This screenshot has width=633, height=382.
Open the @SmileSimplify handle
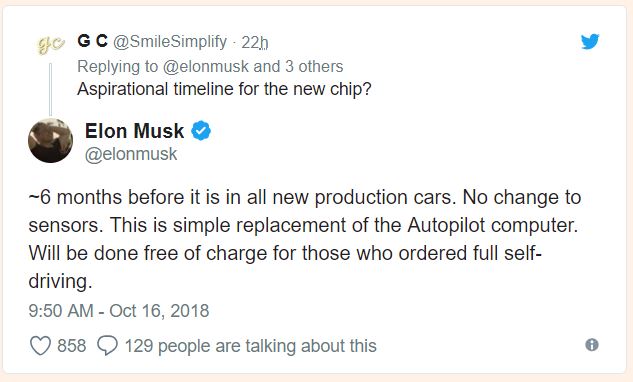170,42
